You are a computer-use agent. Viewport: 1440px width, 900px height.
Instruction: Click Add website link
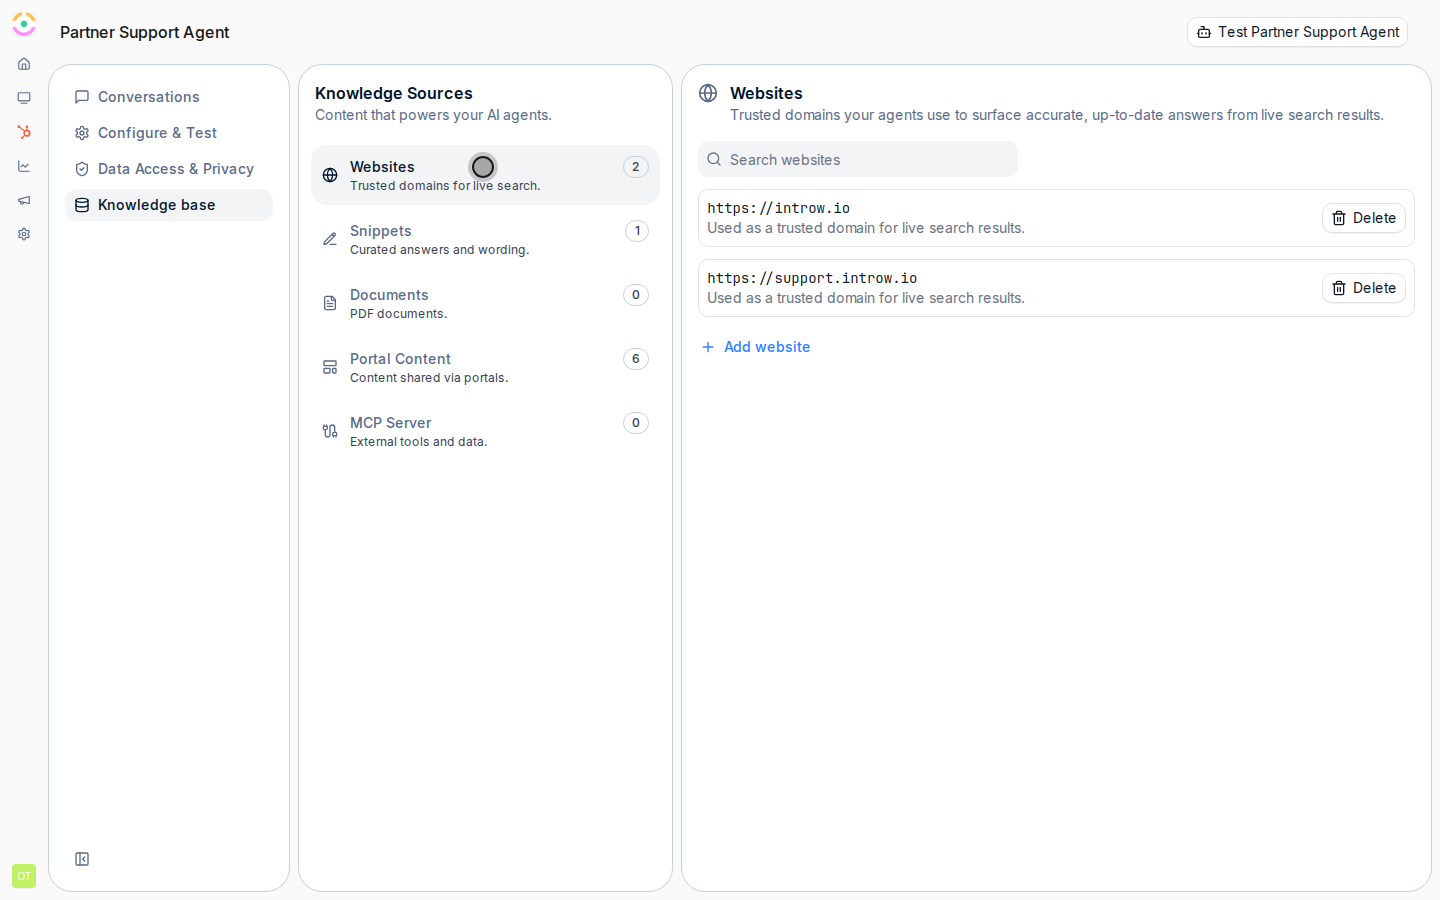coord(756,347)
